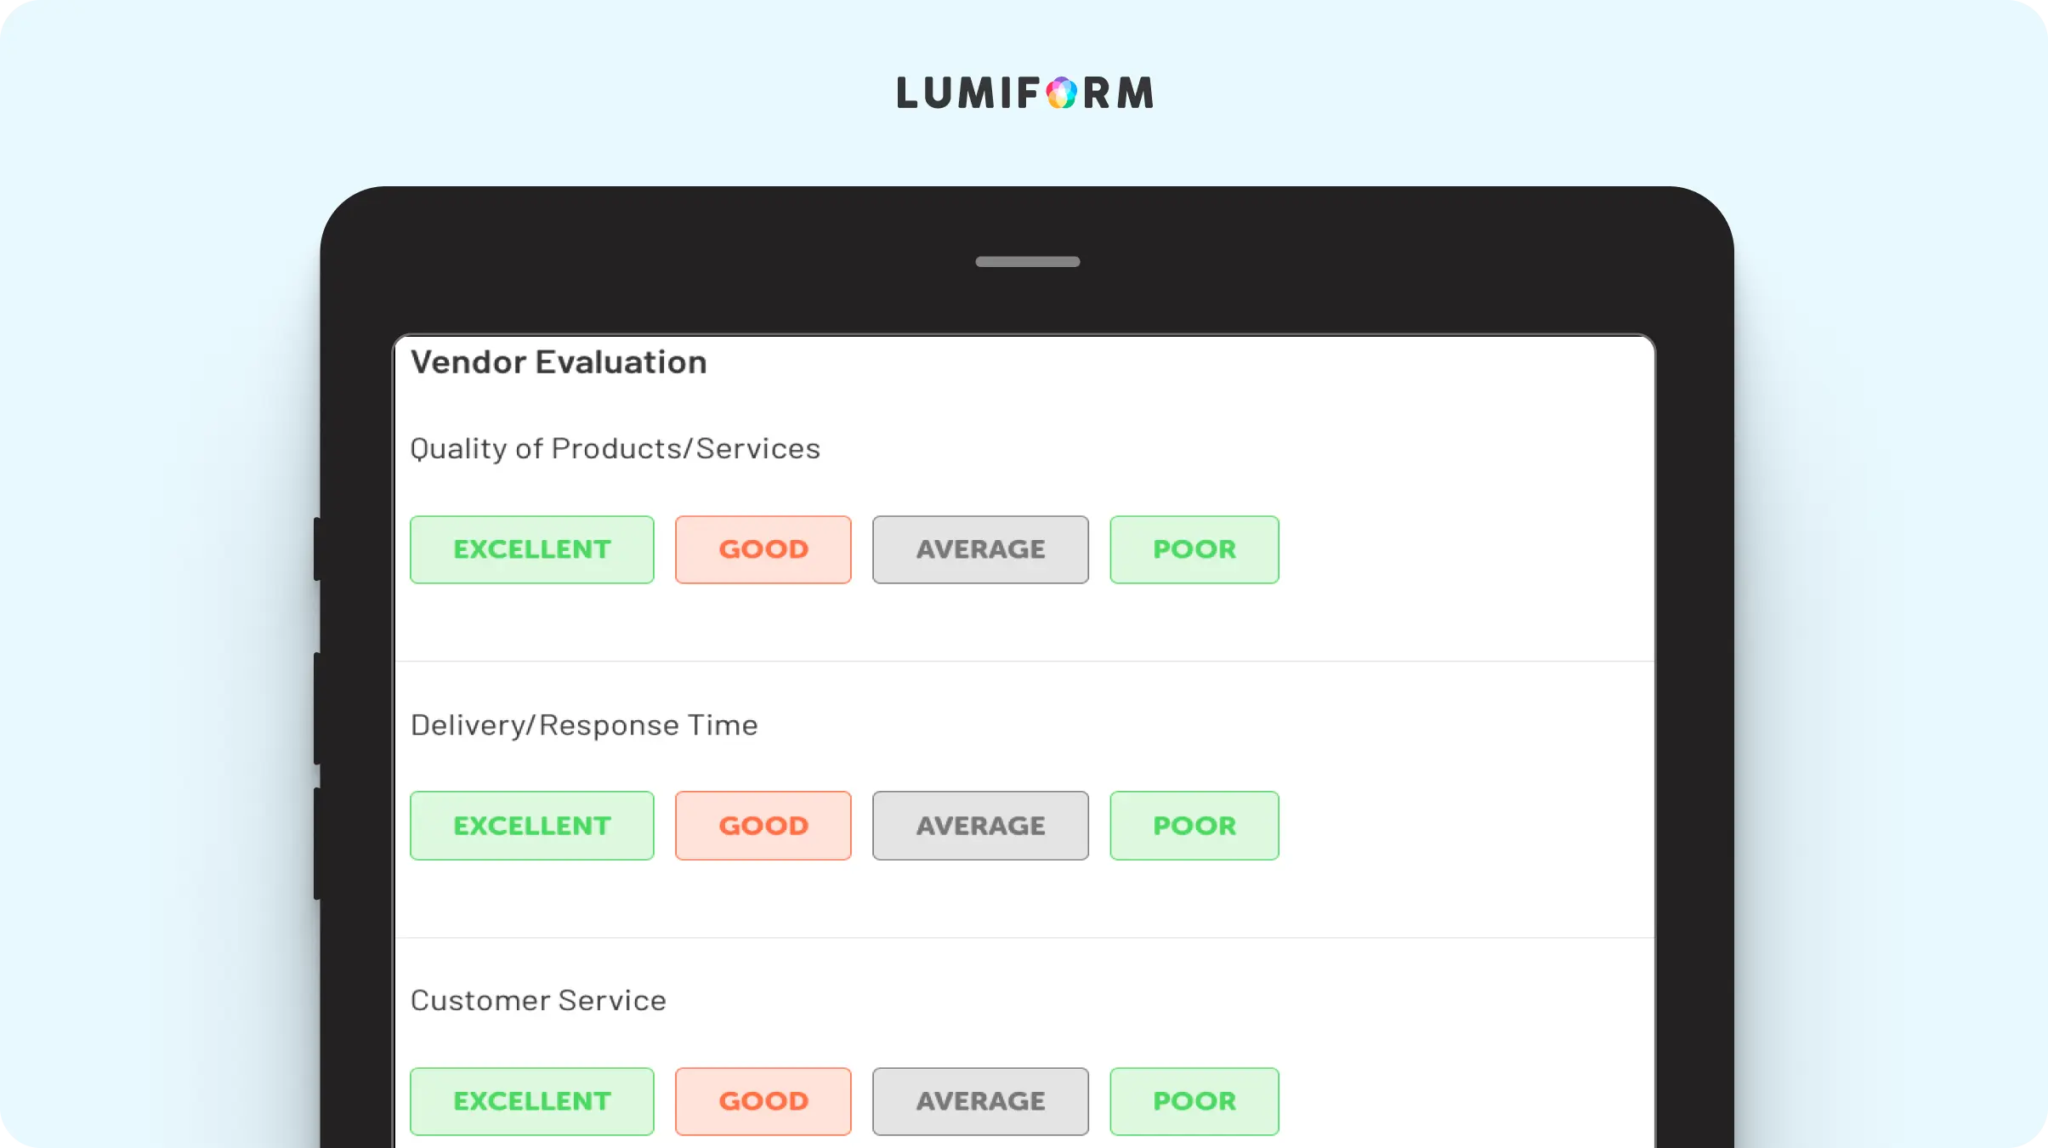Mark POOR for Quality of Products/Services
The image size is (2048, 1148).
[x=1194, y=550]
